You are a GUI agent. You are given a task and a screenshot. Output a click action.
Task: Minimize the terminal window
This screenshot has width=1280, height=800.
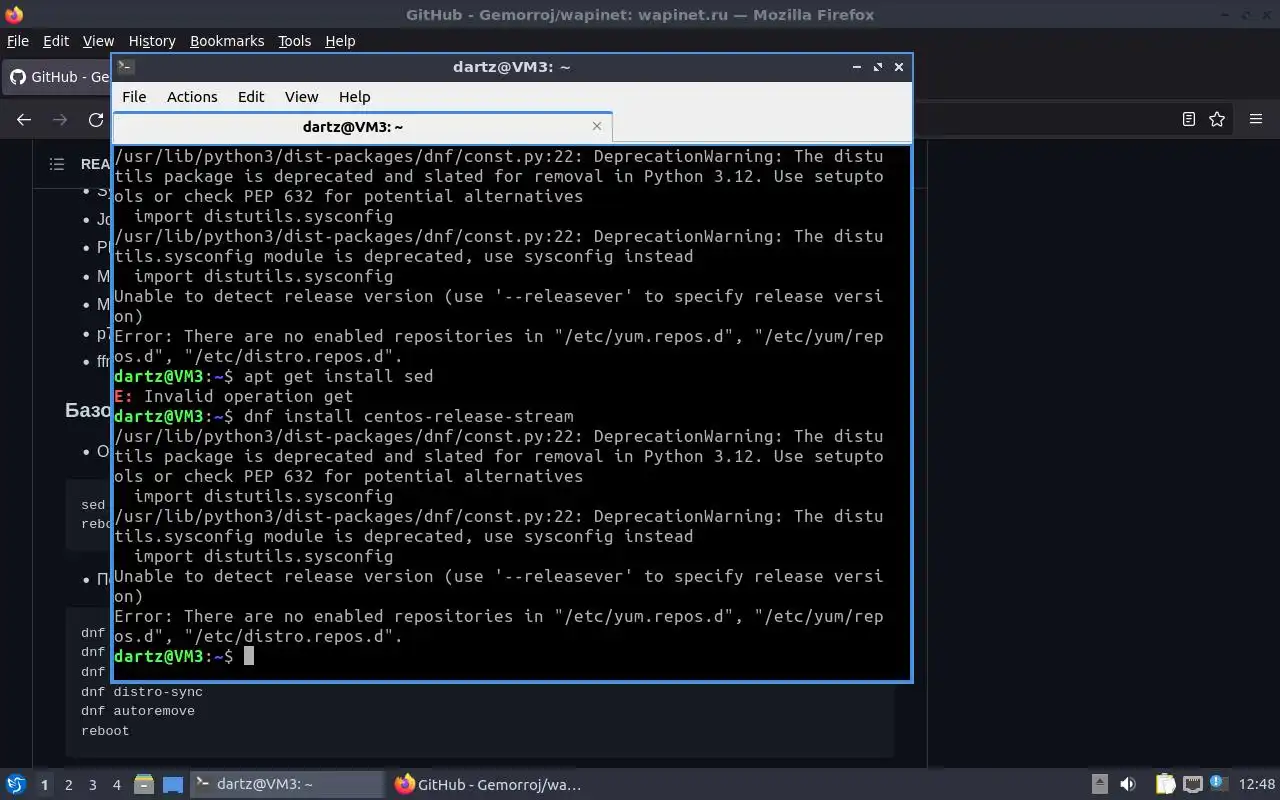(x=857, y=67)
